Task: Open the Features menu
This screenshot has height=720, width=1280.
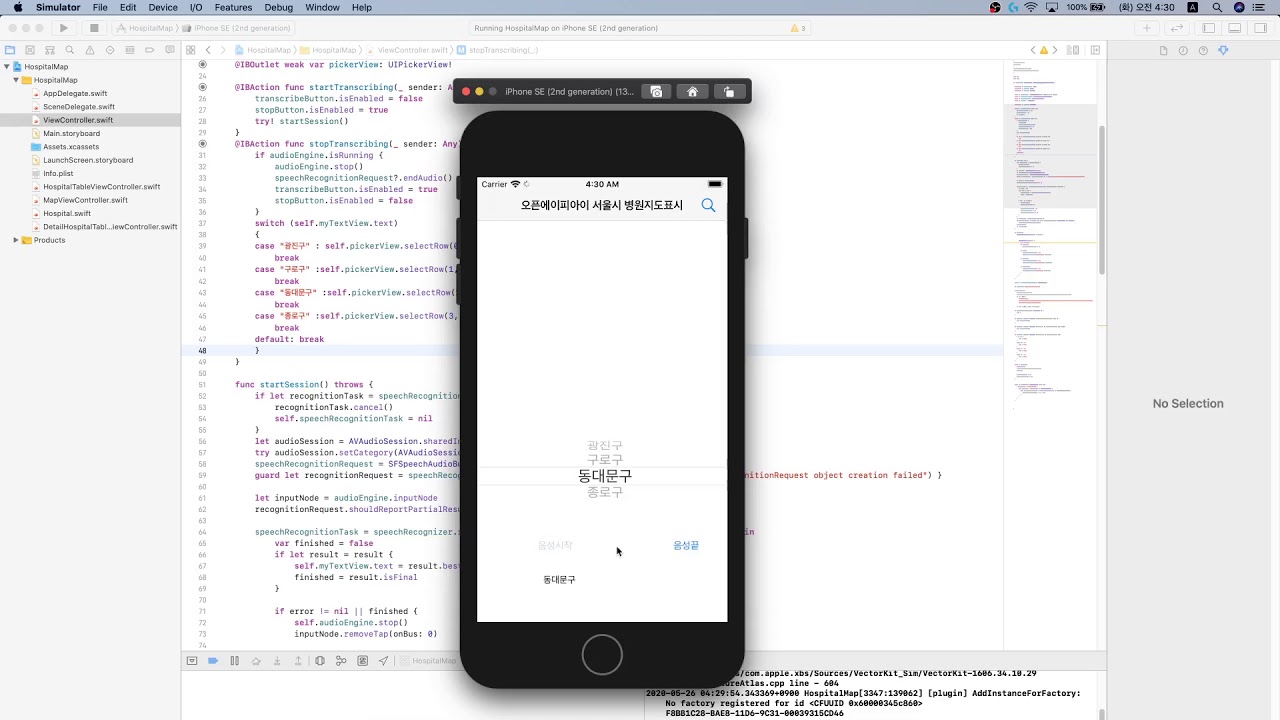Action: 234,7
